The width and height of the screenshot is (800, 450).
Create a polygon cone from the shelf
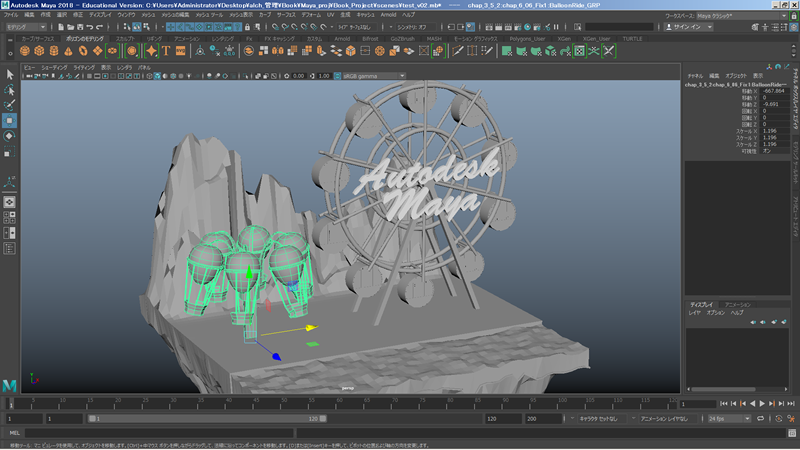pos(68,51)
